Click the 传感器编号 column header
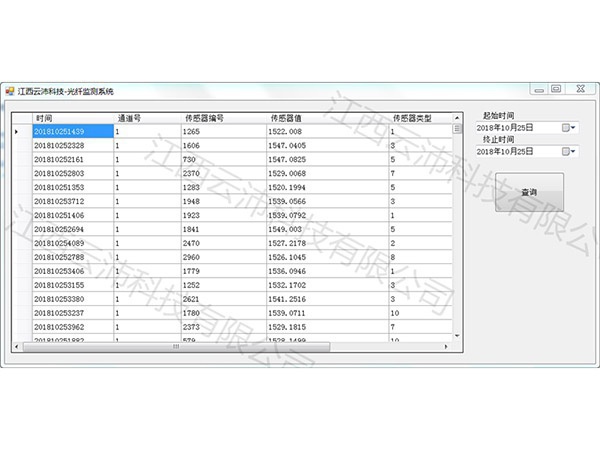The height and width of the screenshot is (450, 600). click(x=222, y=117)
